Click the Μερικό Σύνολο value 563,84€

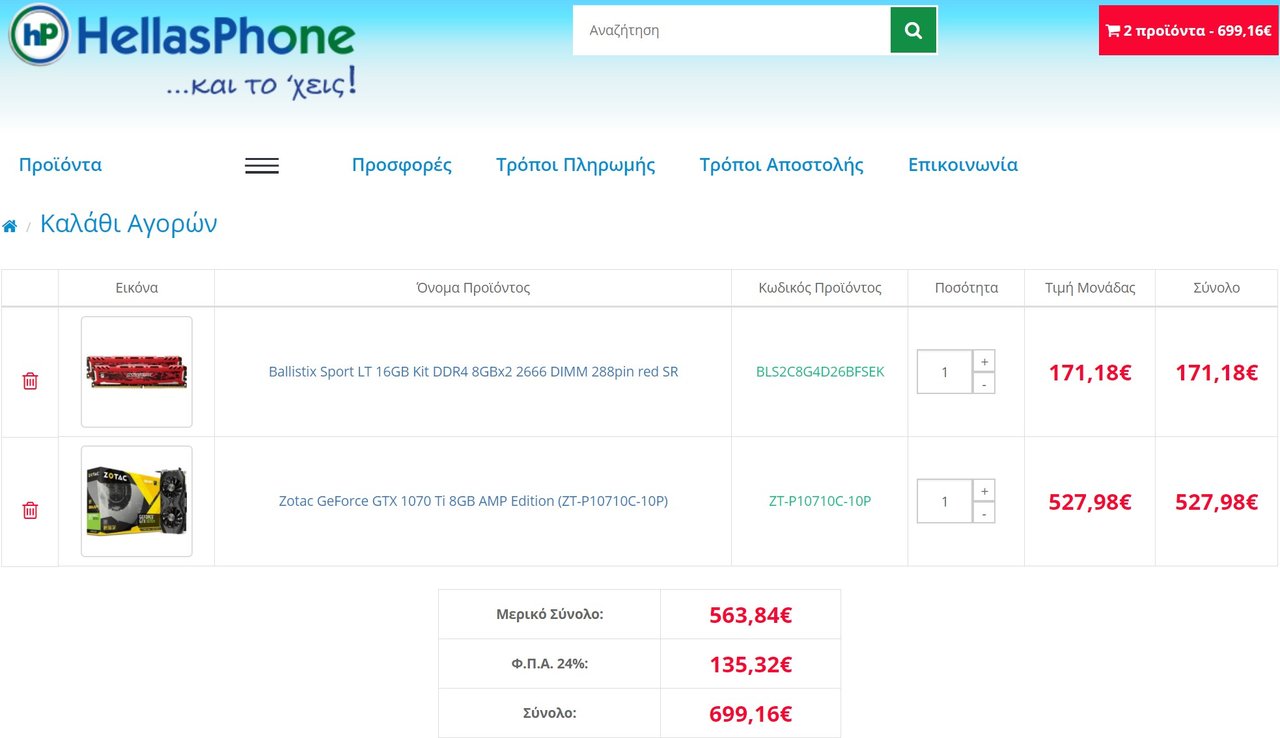[751, 615]
